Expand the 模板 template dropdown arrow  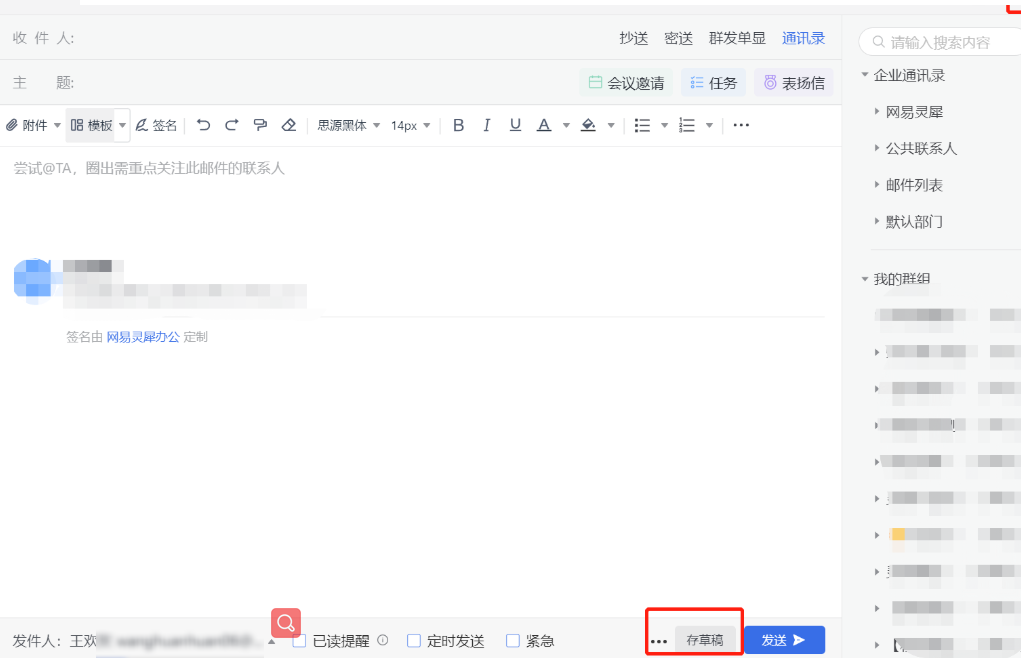[122, 125]
